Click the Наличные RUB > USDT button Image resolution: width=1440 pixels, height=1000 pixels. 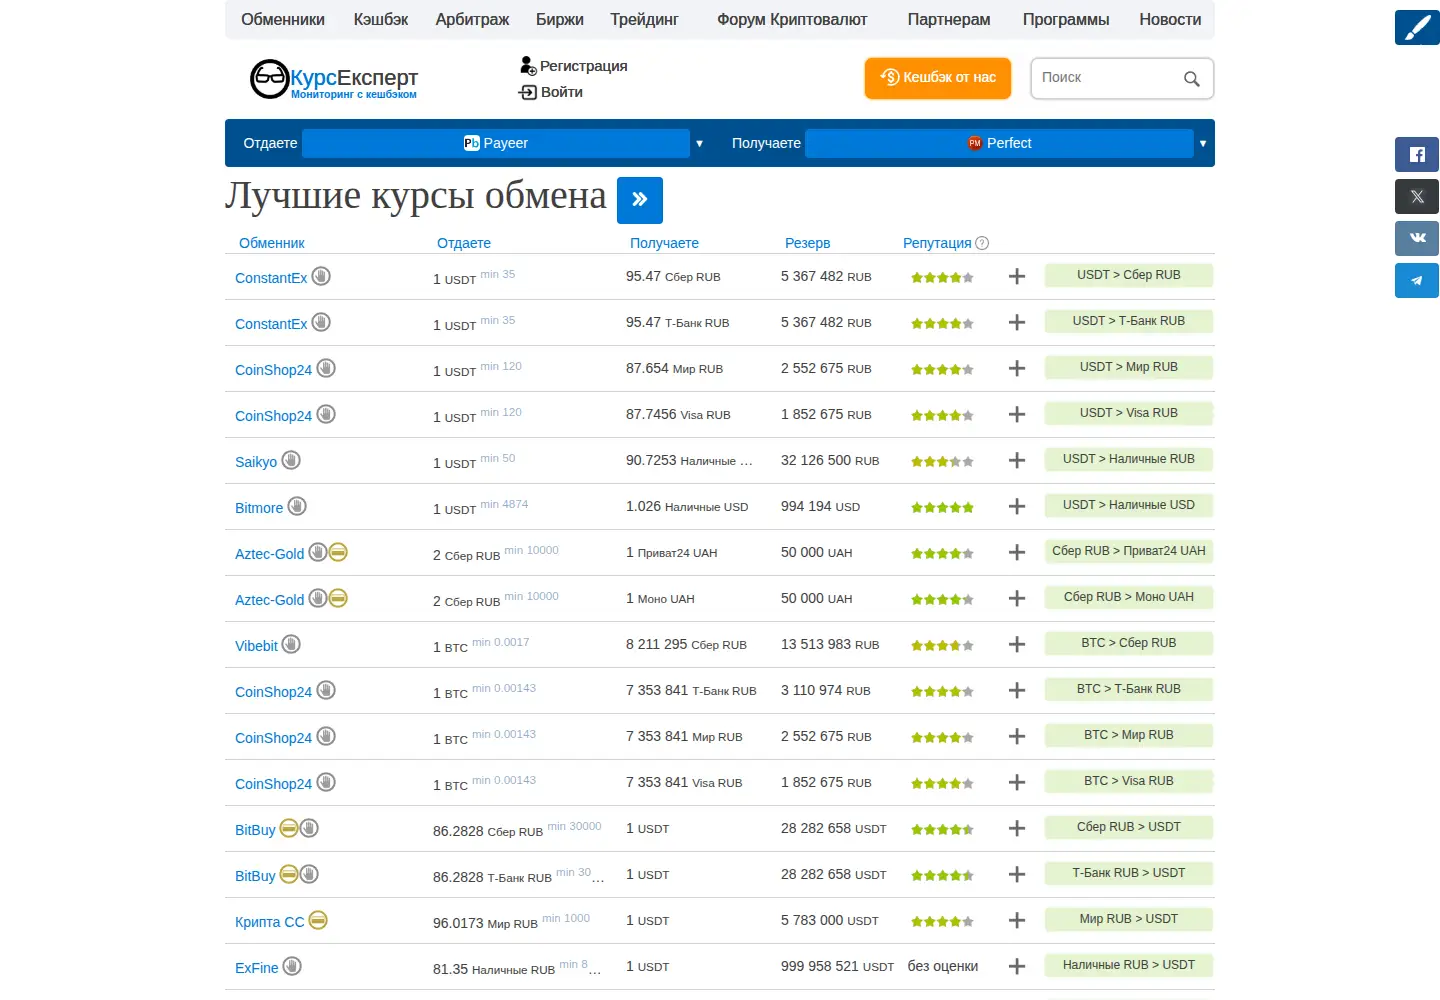pyautogui.click(x=1129, y=966)
